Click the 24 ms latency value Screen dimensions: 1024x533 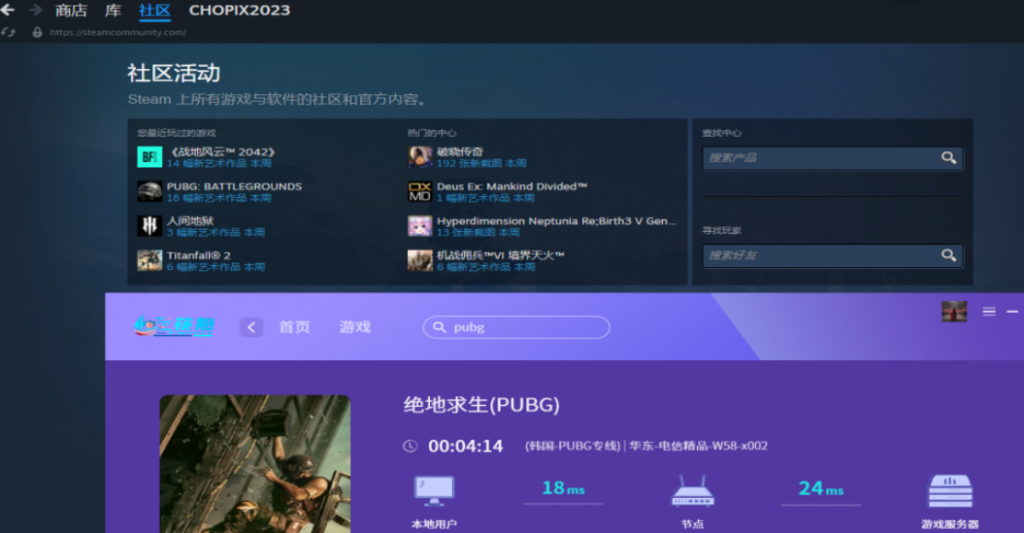pyautogui.click(x=821, y=488)
